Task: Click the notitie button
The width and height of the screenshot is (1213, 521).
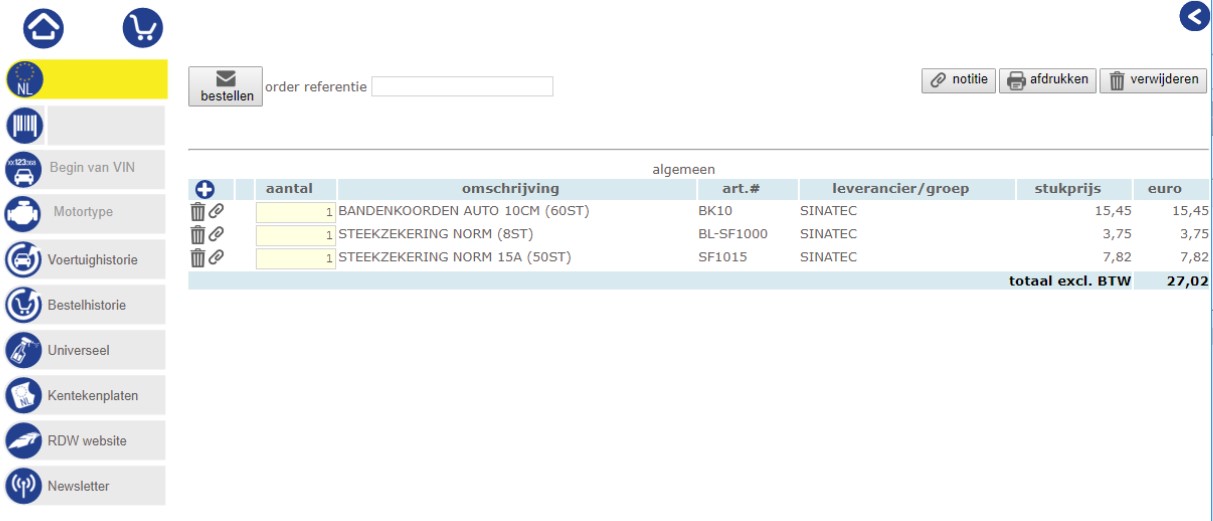Action: point(958,80)
